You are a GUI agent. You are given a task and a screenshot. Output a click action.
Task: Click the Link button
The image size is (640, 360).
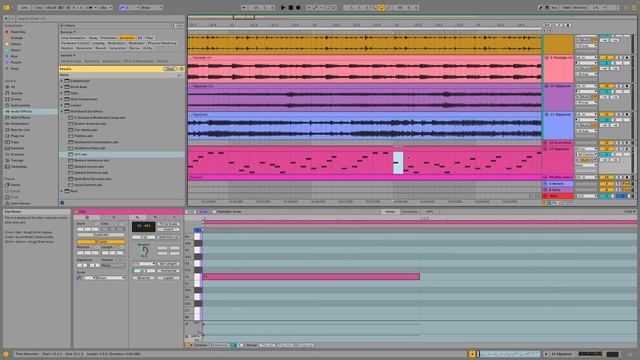coord(24,7)
